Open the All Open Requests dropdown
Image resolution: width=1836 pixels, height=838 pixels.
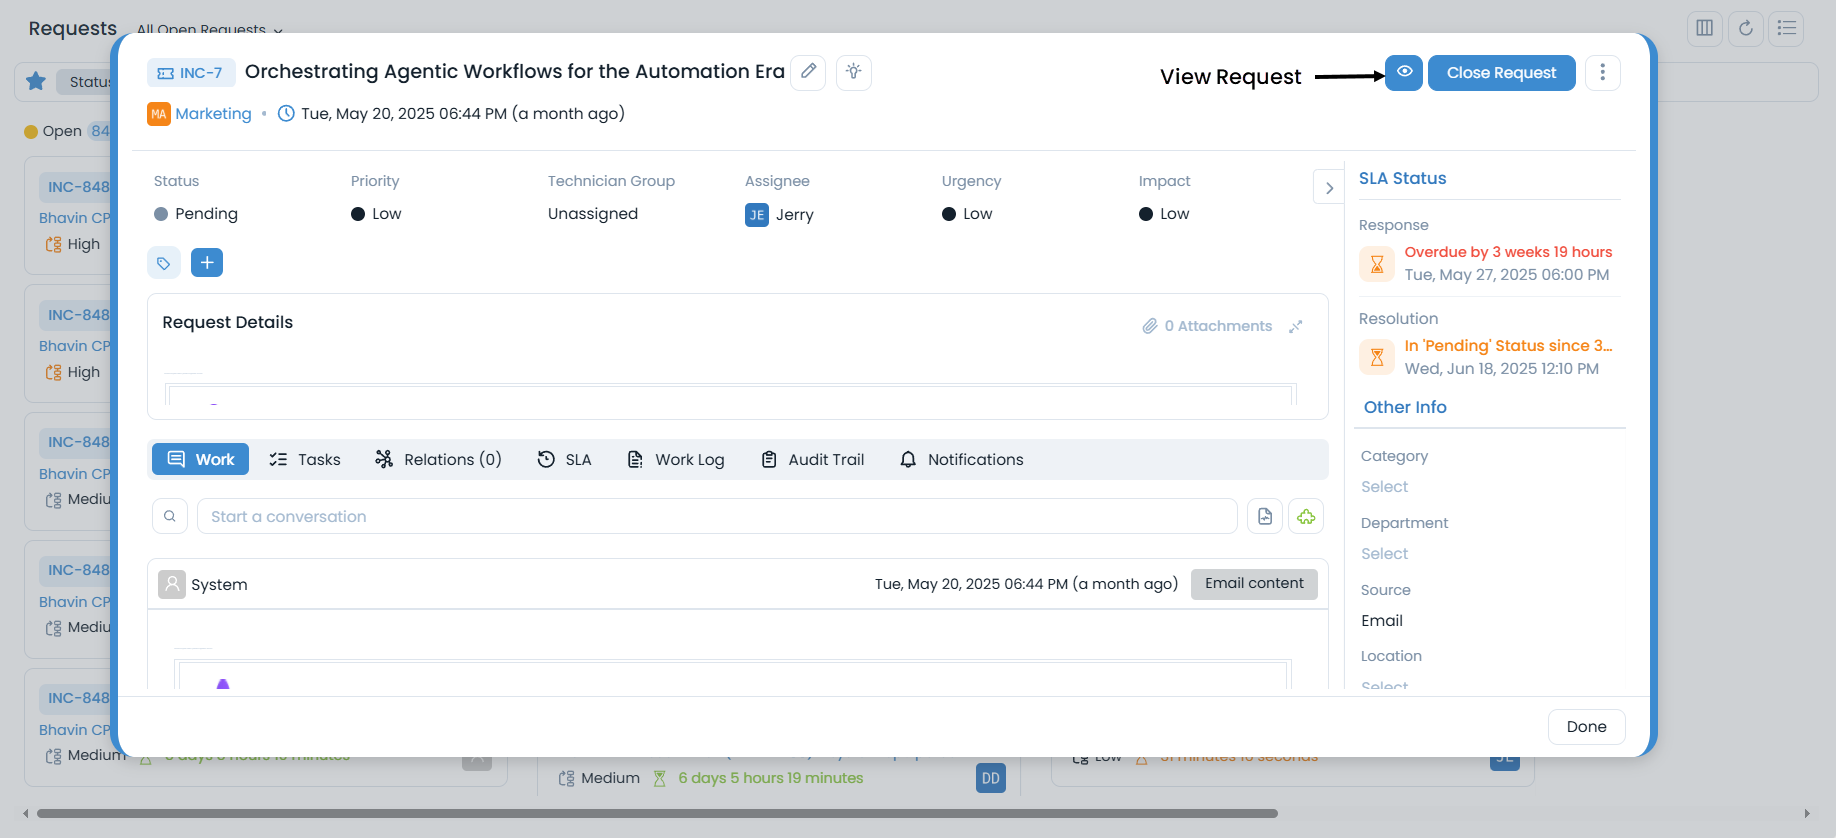pos(209,29)
